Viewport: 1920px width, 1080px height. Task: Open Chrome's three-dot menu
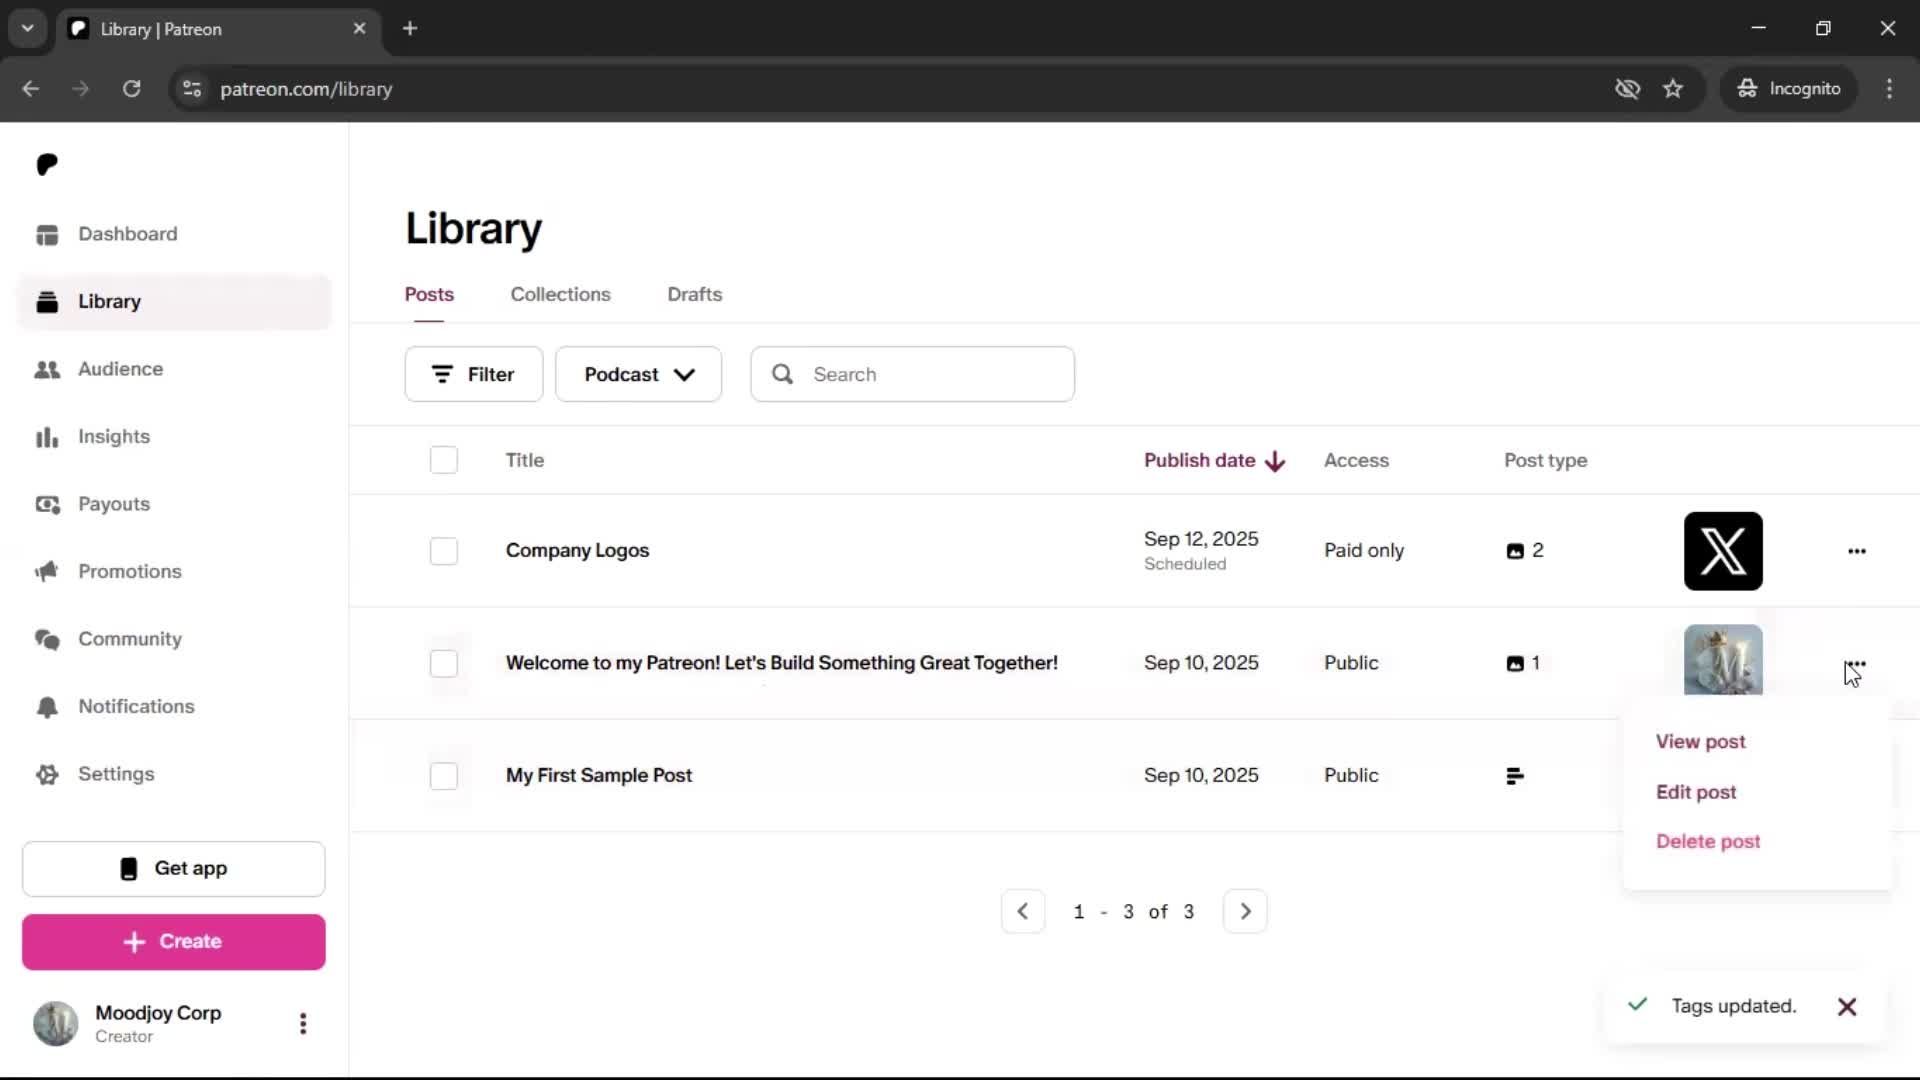coord(1889,89)
